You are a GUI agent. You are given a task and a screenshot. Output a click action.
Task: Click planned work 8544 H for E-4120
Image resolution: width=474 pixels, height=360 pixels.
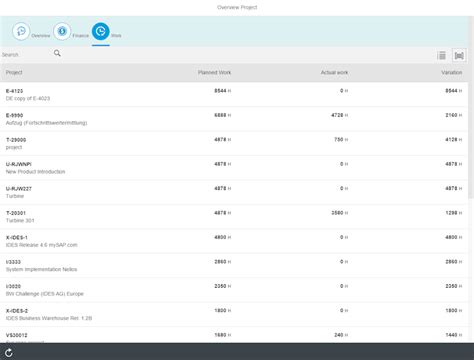pyautogui.click(x=223, y=91)
